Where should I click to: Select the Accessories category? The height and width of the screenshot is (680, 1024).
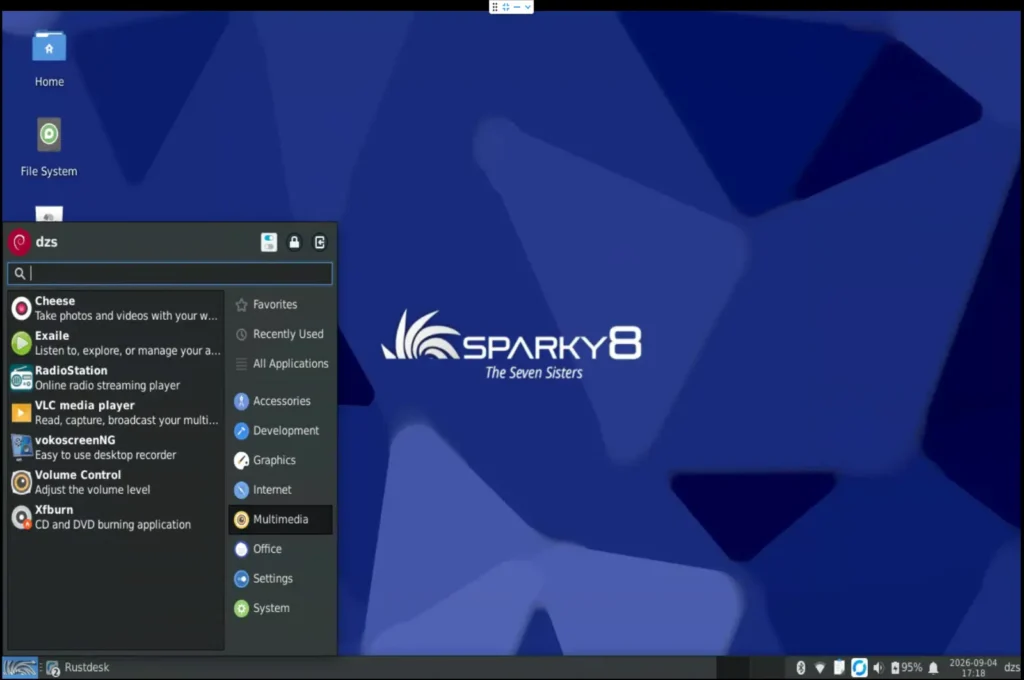point(280,401)
